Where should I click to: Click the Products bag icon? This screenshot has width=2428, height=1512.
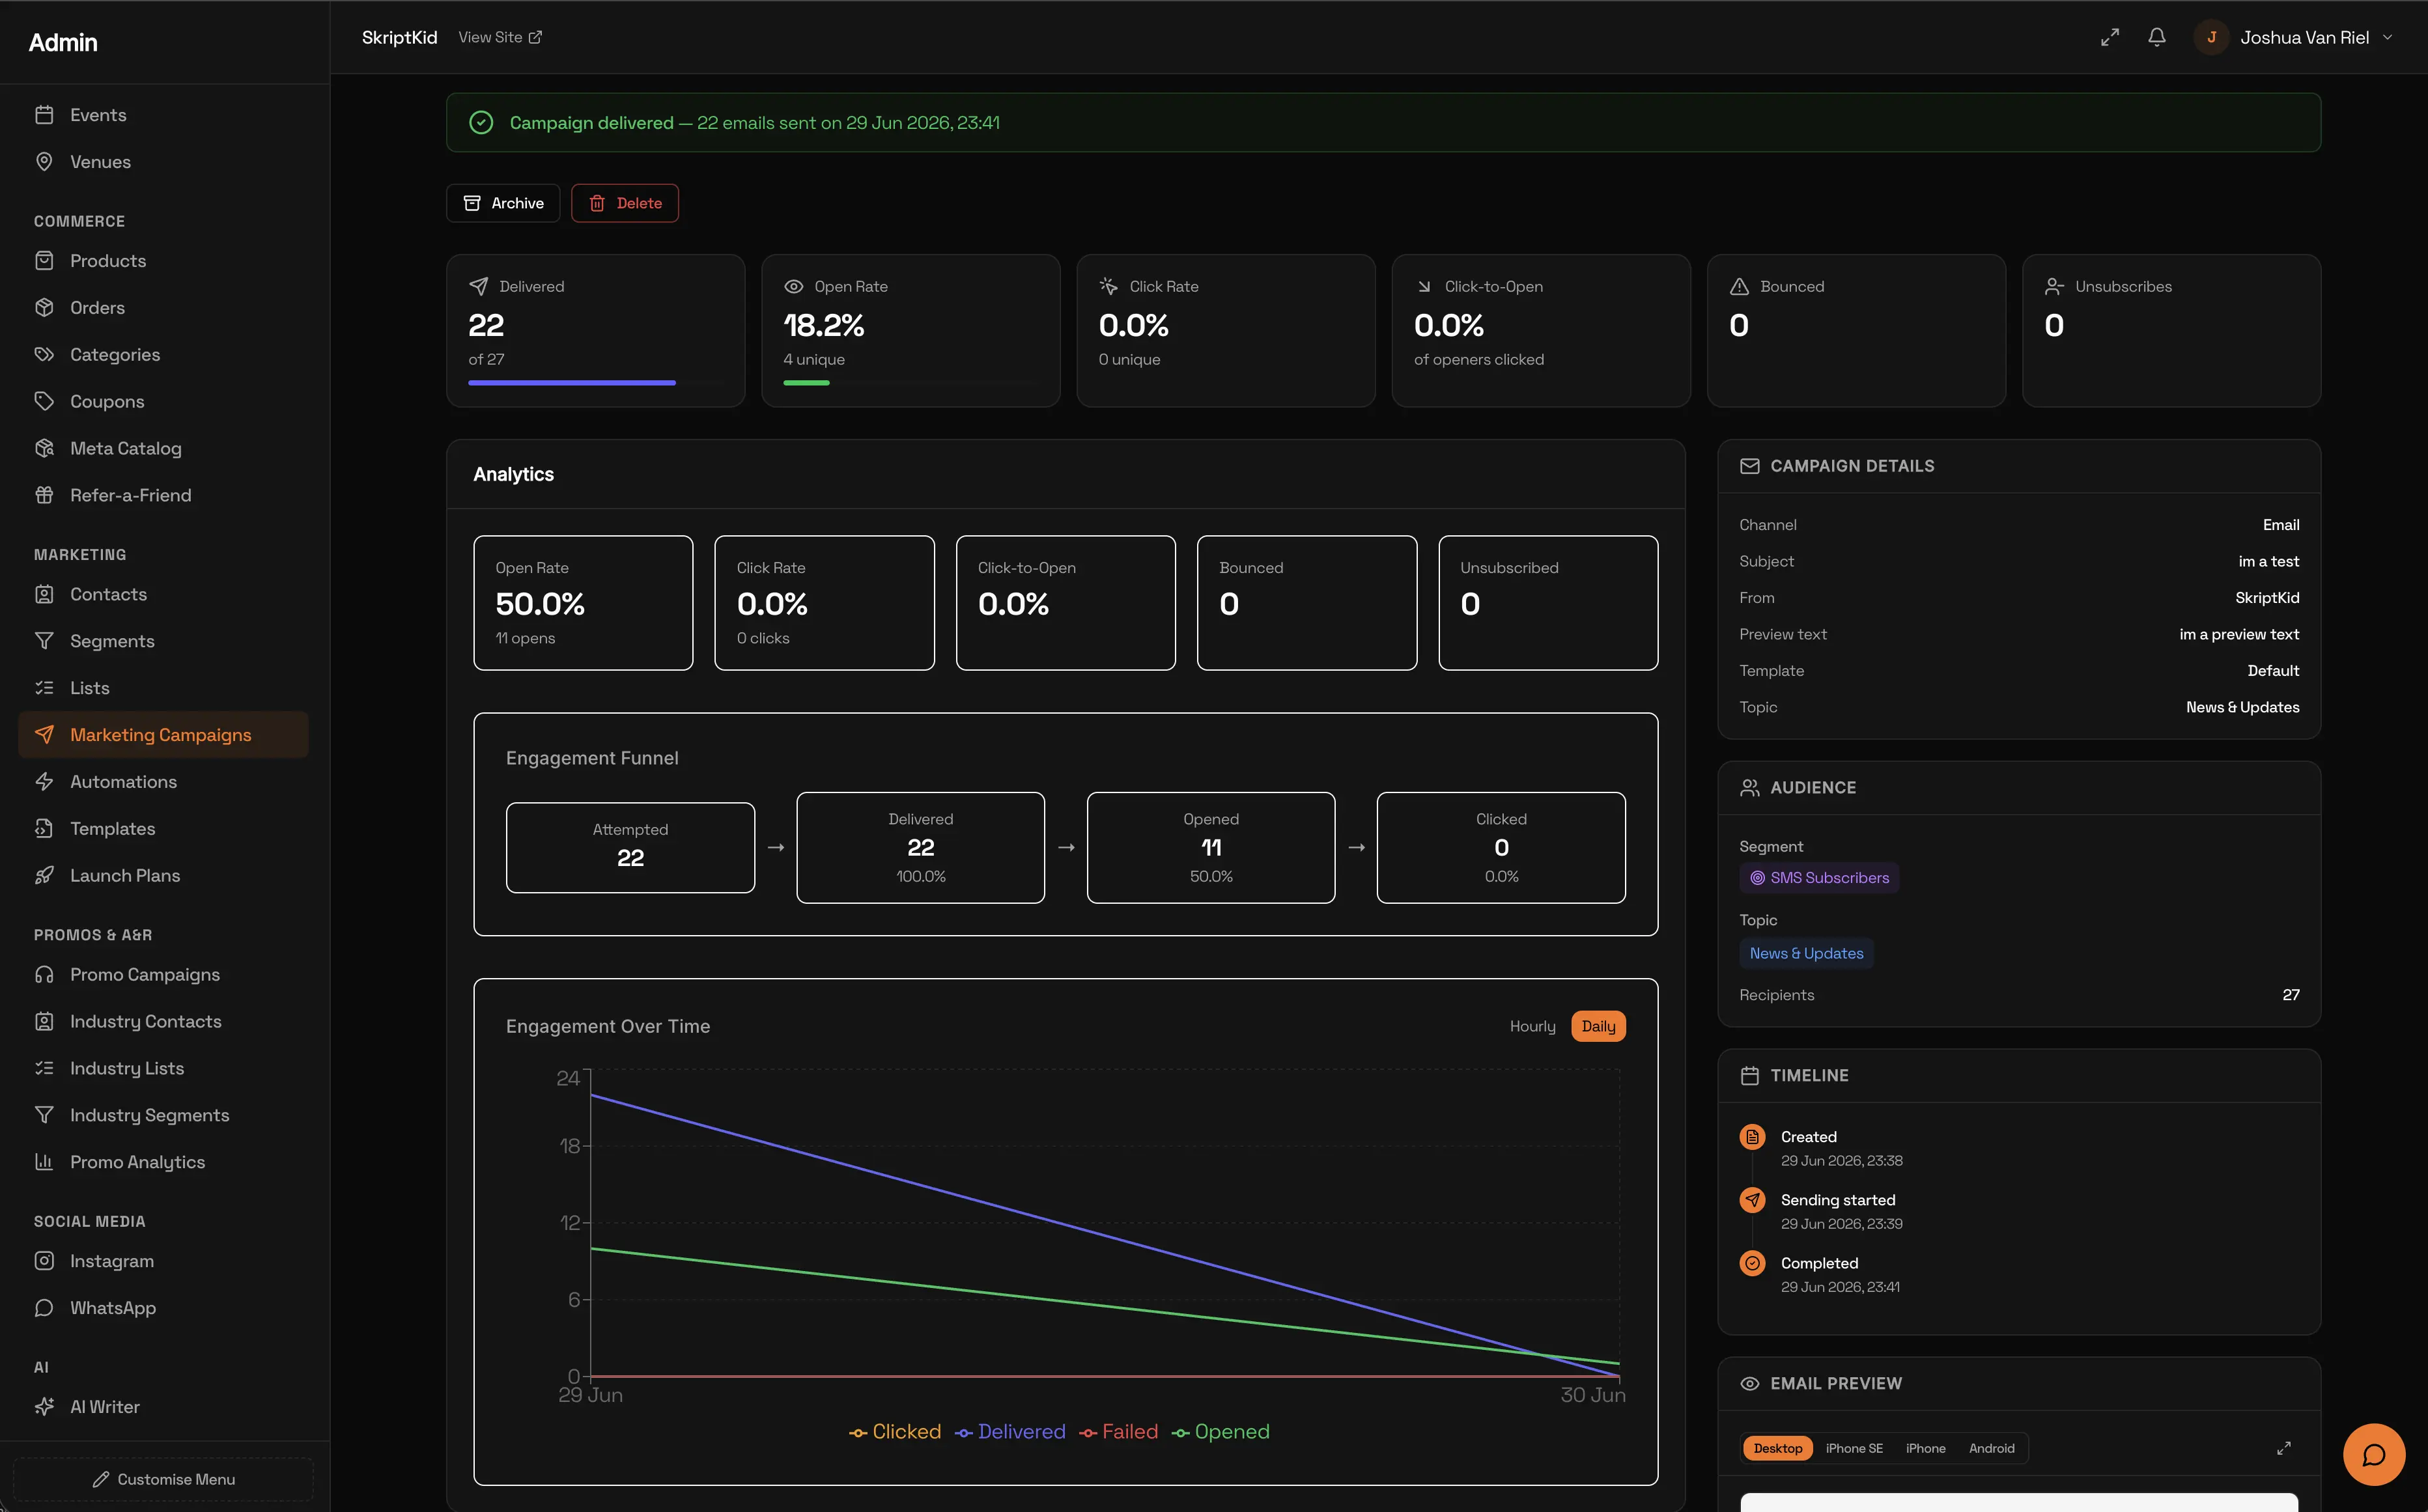pos(44,261)
